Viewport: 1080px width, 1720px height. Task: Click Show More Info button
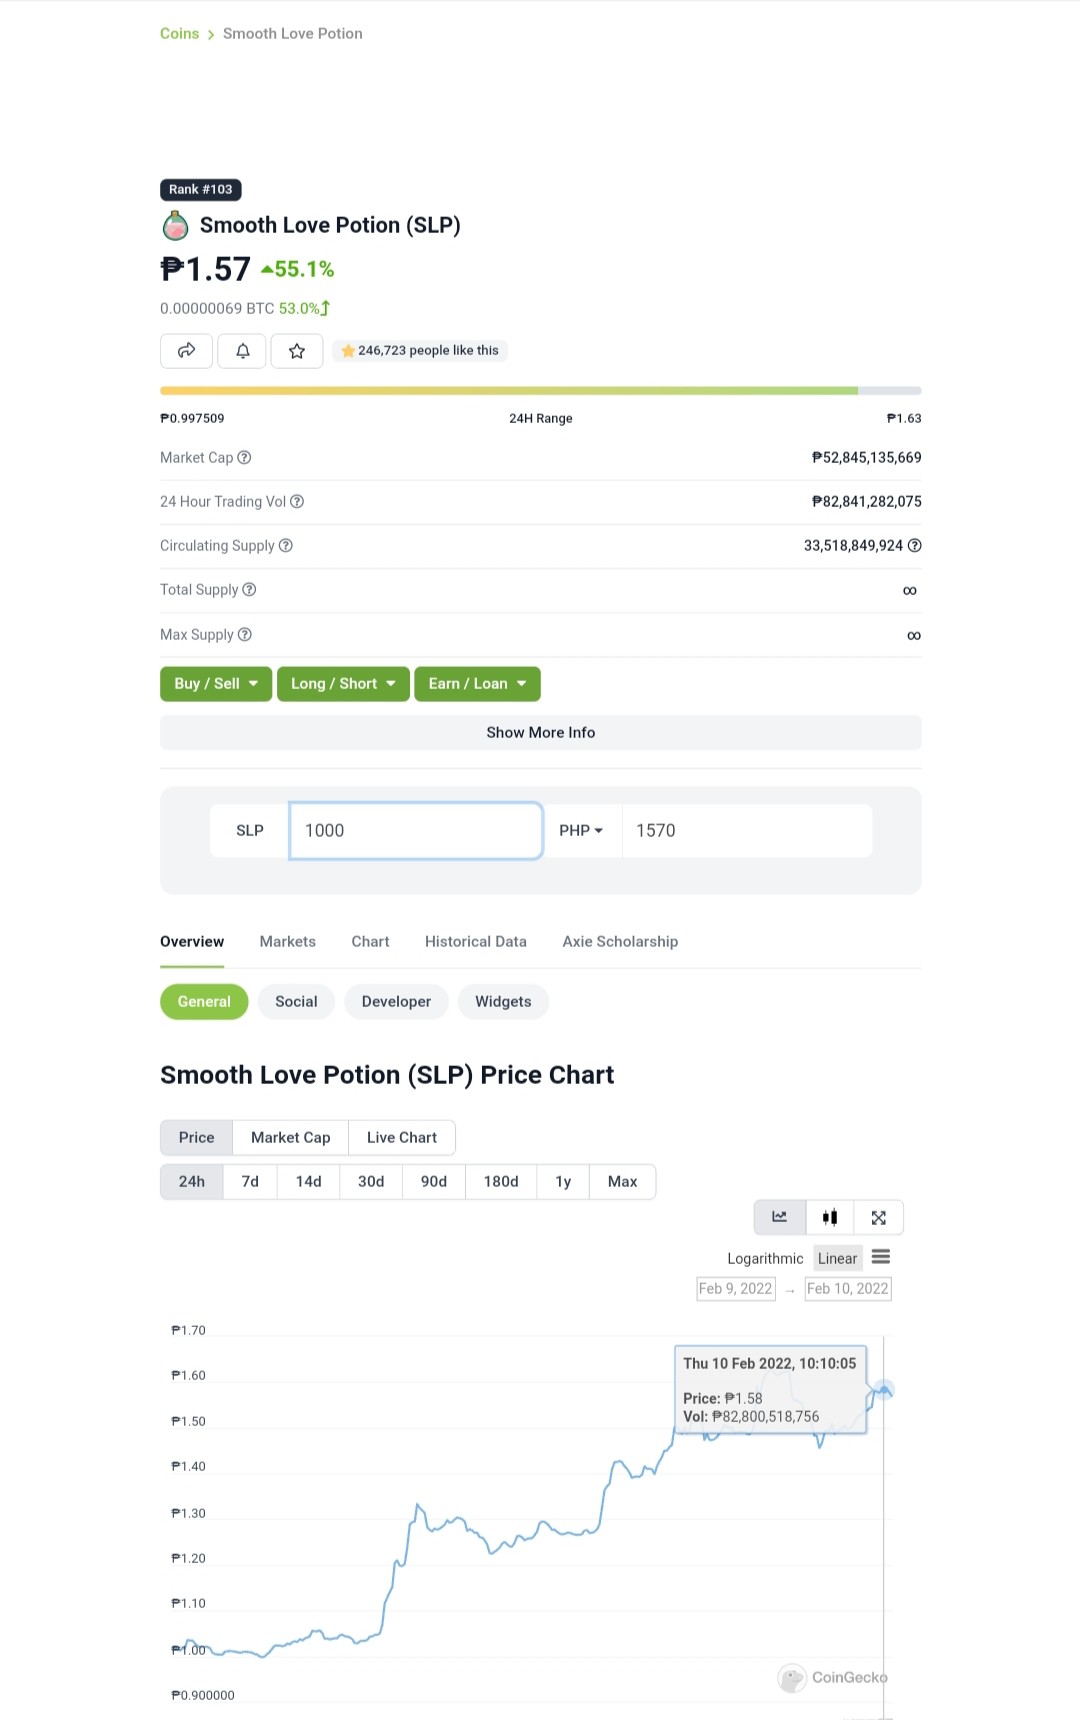tap(541, 732)
